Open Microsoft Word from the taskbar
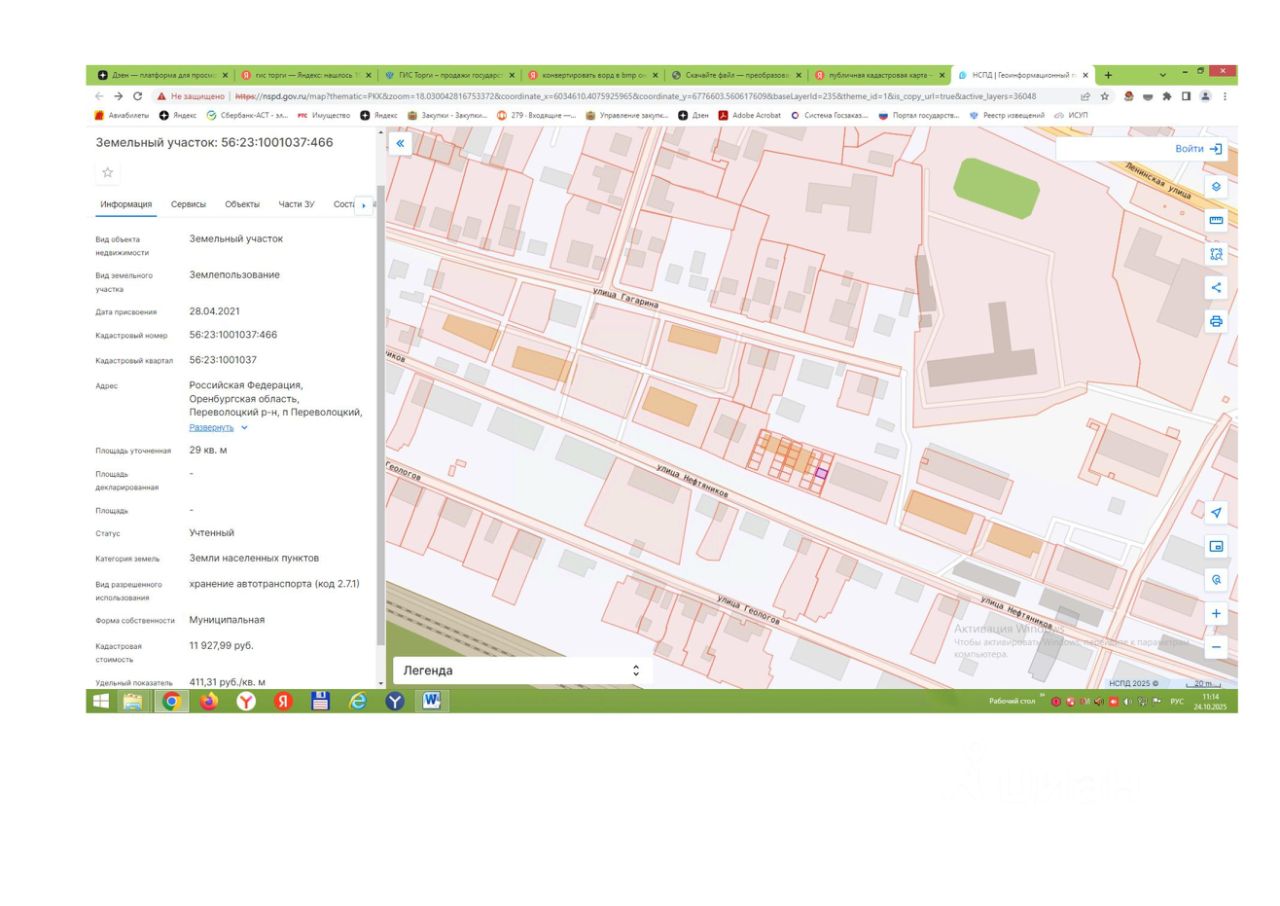The height and width of the screenshot is (906, 1280). [x=431, y=701]
